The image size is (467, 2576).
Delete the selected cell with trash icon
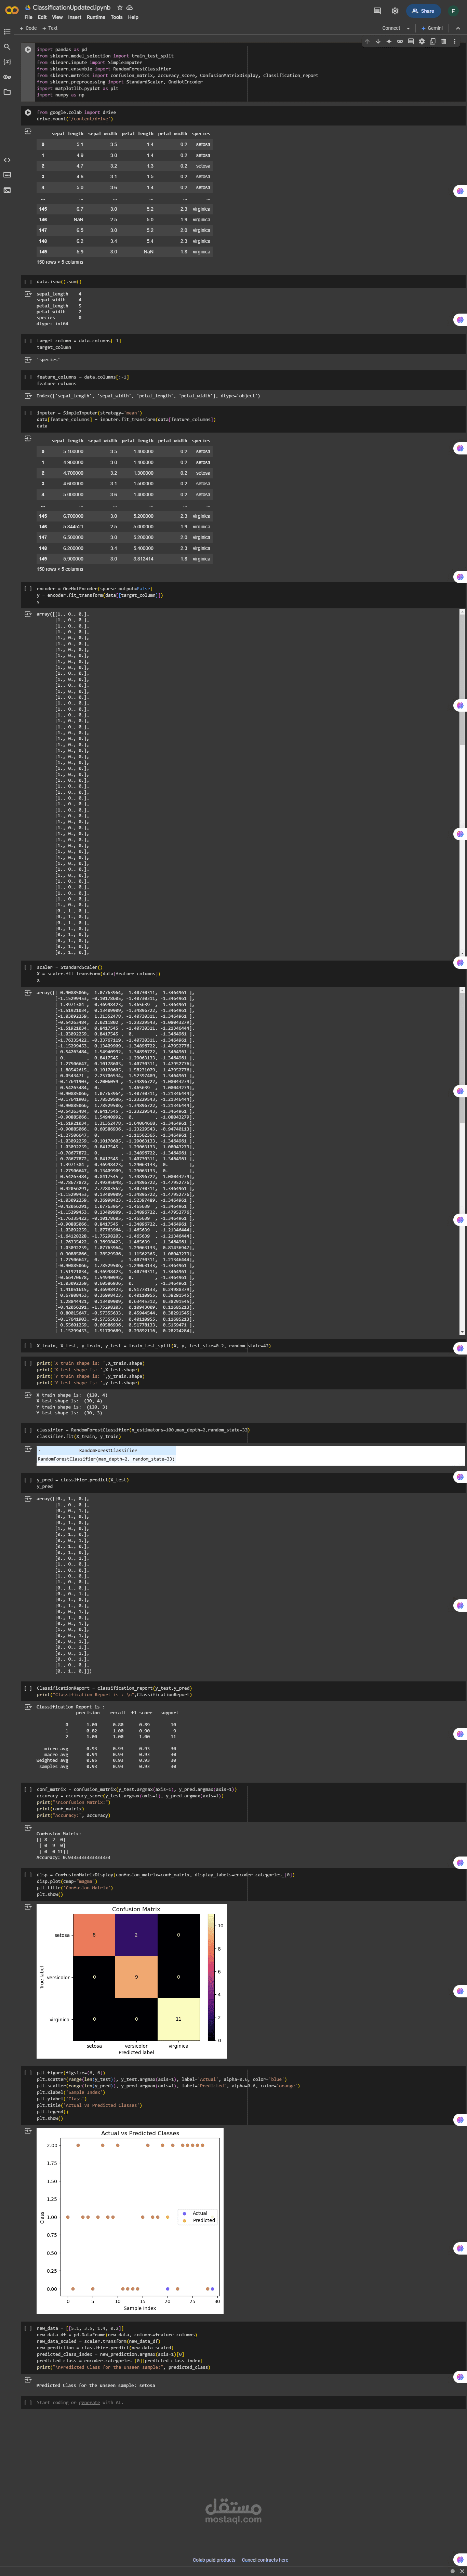[444, 42]
